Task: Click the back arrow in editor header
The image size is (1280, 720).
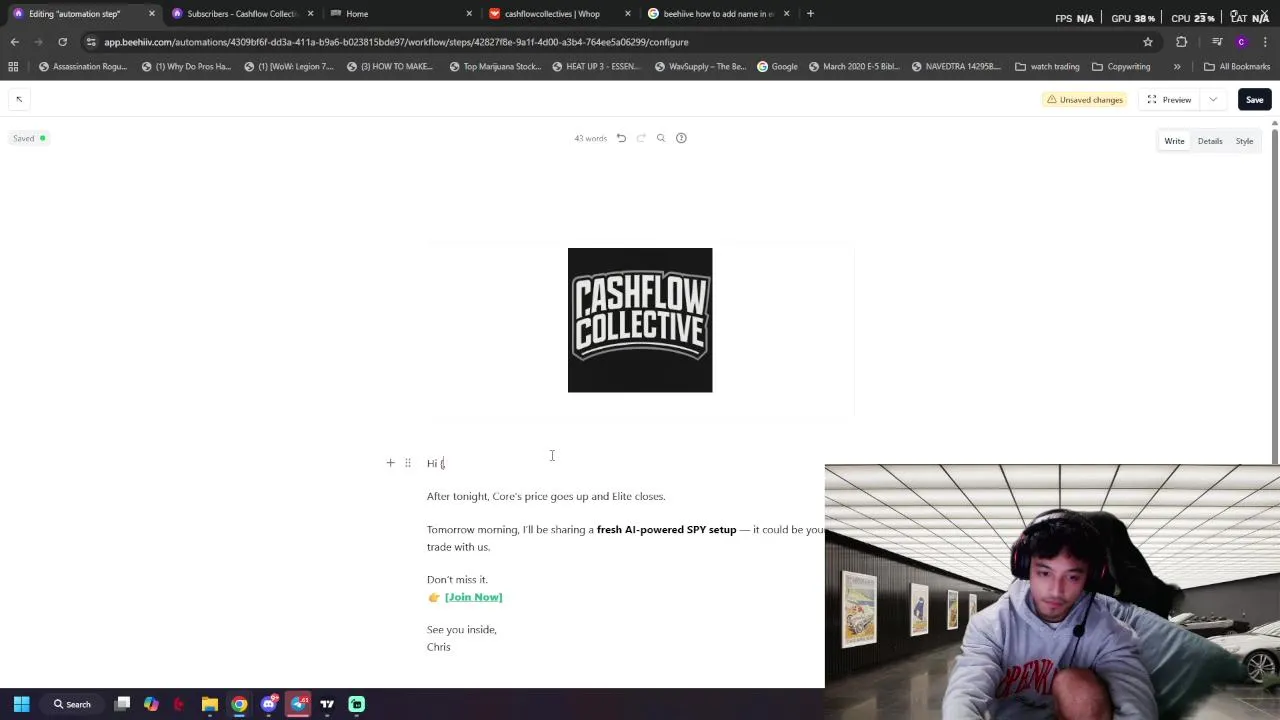Action: [19, 99]
